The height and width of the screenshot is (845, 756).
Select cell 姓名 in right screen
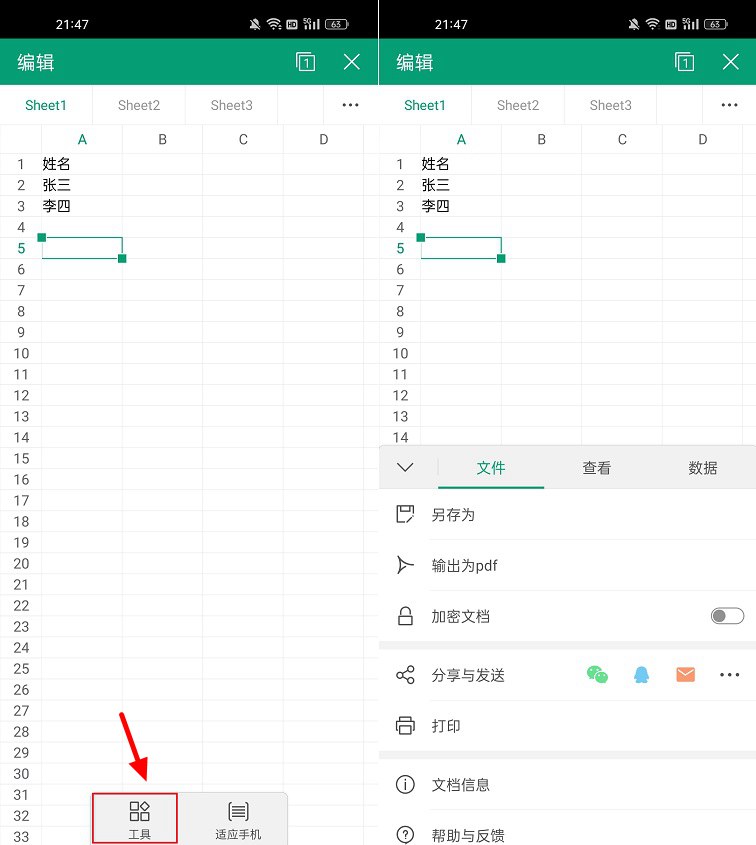[x=461, y=164]
